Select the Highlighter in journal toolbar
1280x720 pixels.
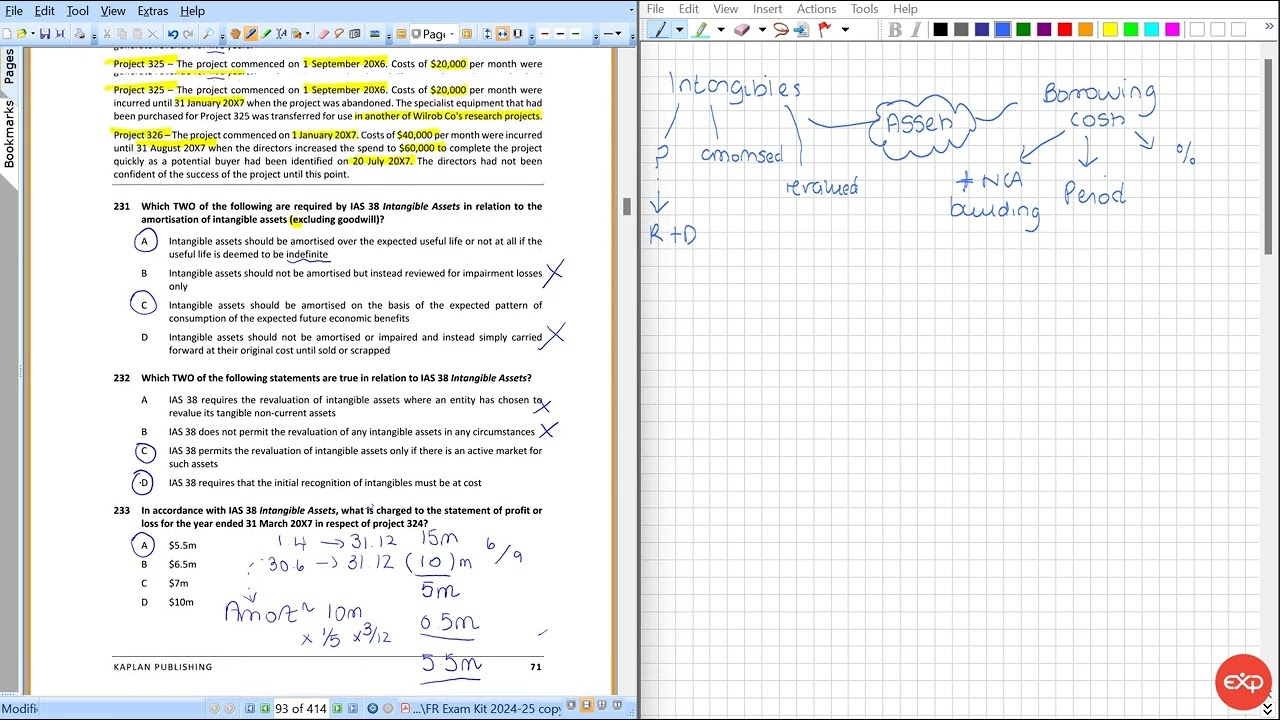click(x=701, y=30)
